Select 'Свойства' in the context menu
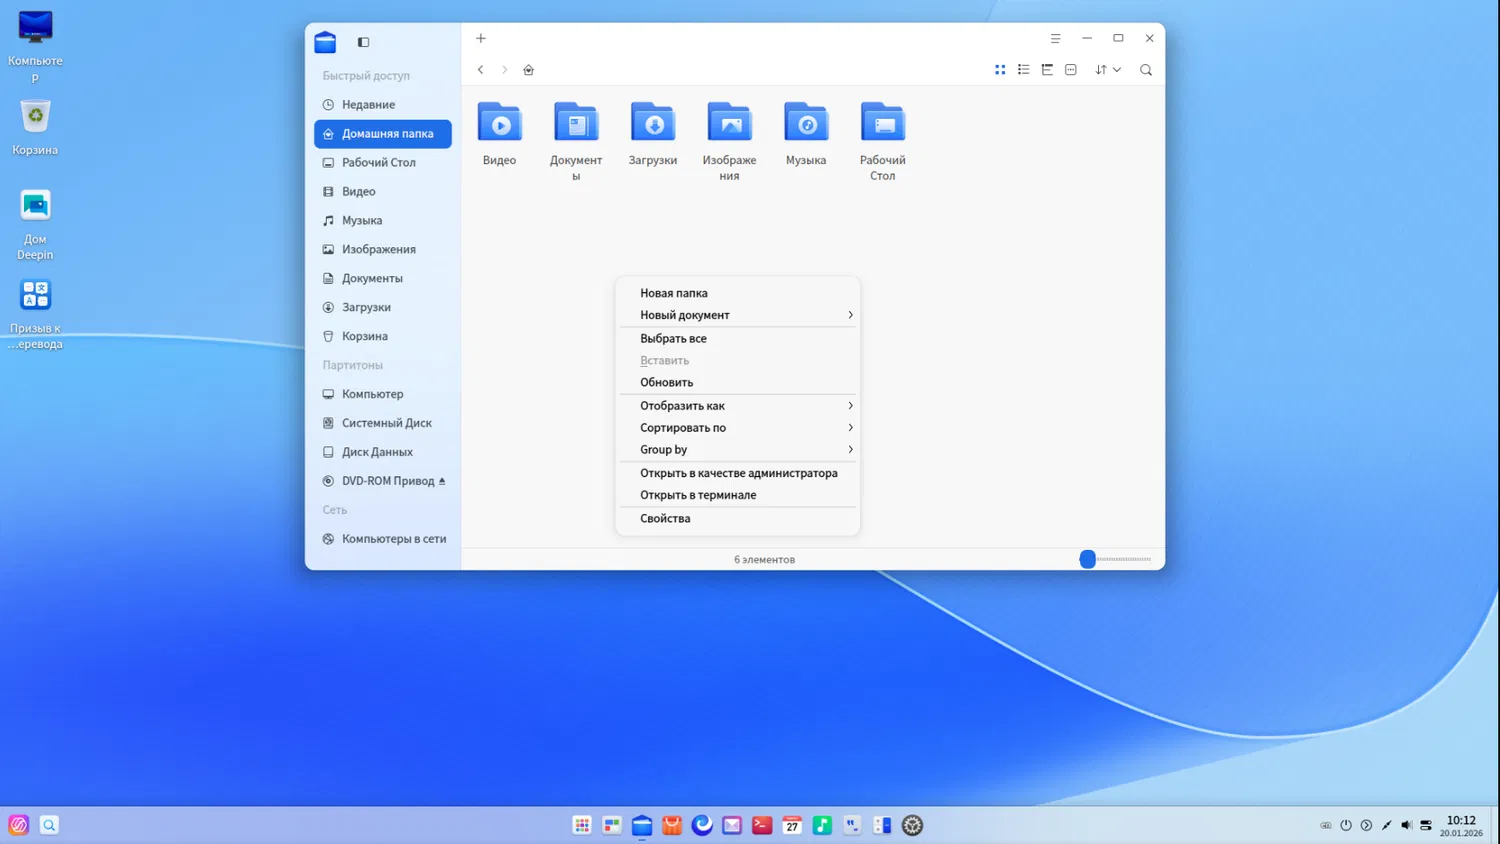Viewport: 1500px width, 844px height. (x=665, y=519)
